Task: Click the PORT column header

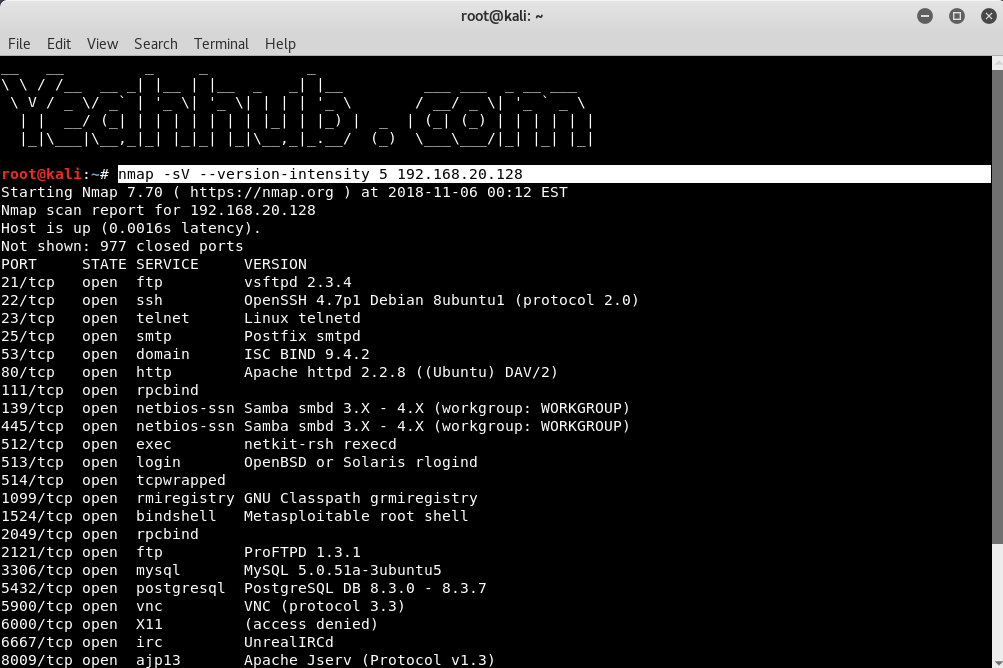Action: click(19, 264)
